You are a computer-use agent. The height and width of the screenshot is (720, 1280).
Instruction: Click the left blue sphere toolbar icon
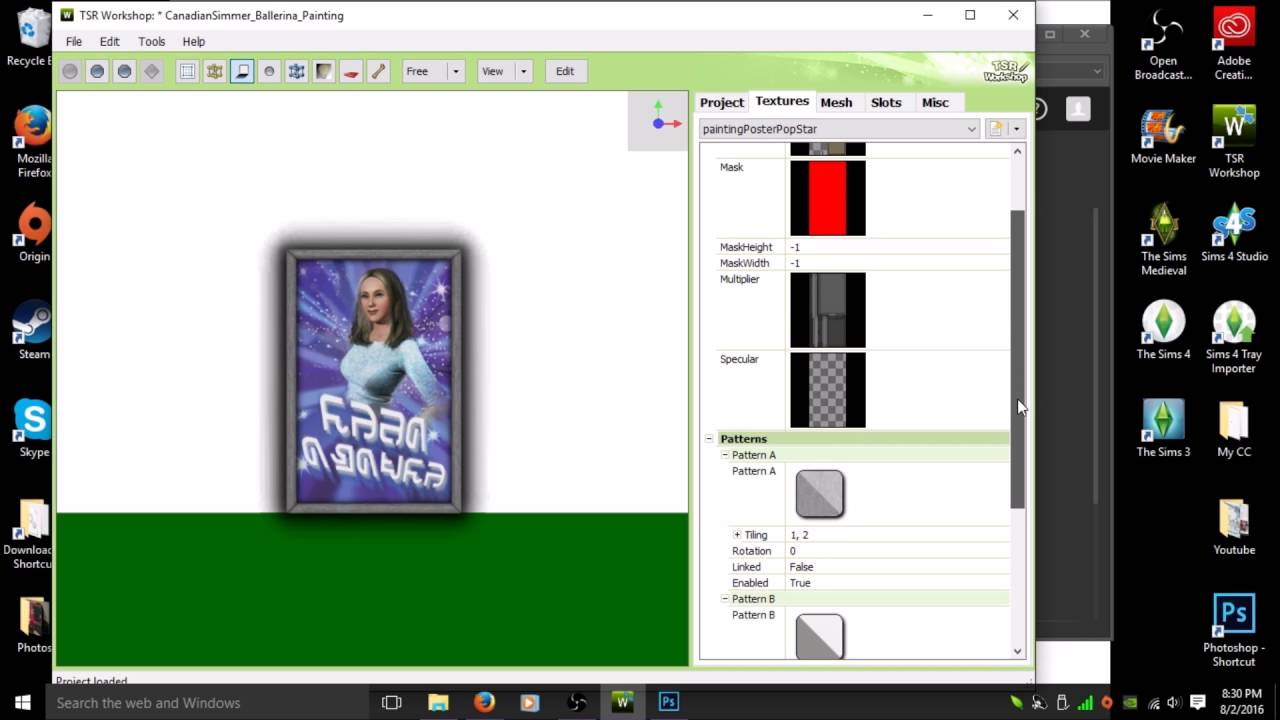tap(97, 71)
